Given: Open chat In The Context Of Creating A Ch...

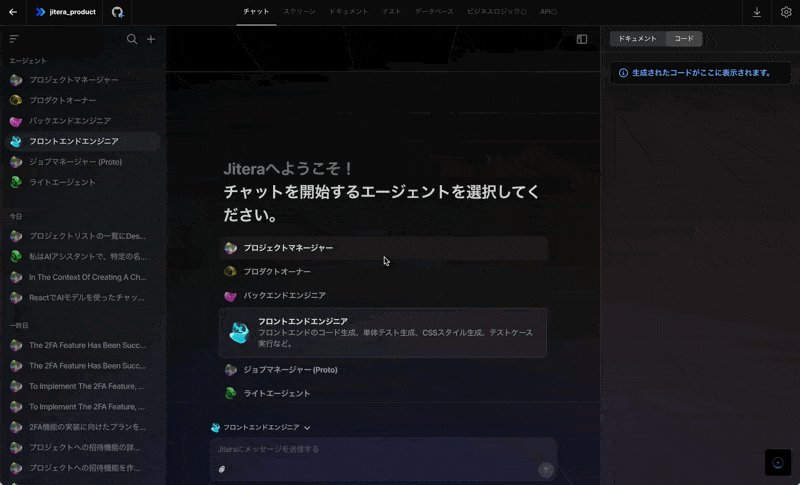Looking at the screenshot, I should pyautogui.click(x=83, y=277).
